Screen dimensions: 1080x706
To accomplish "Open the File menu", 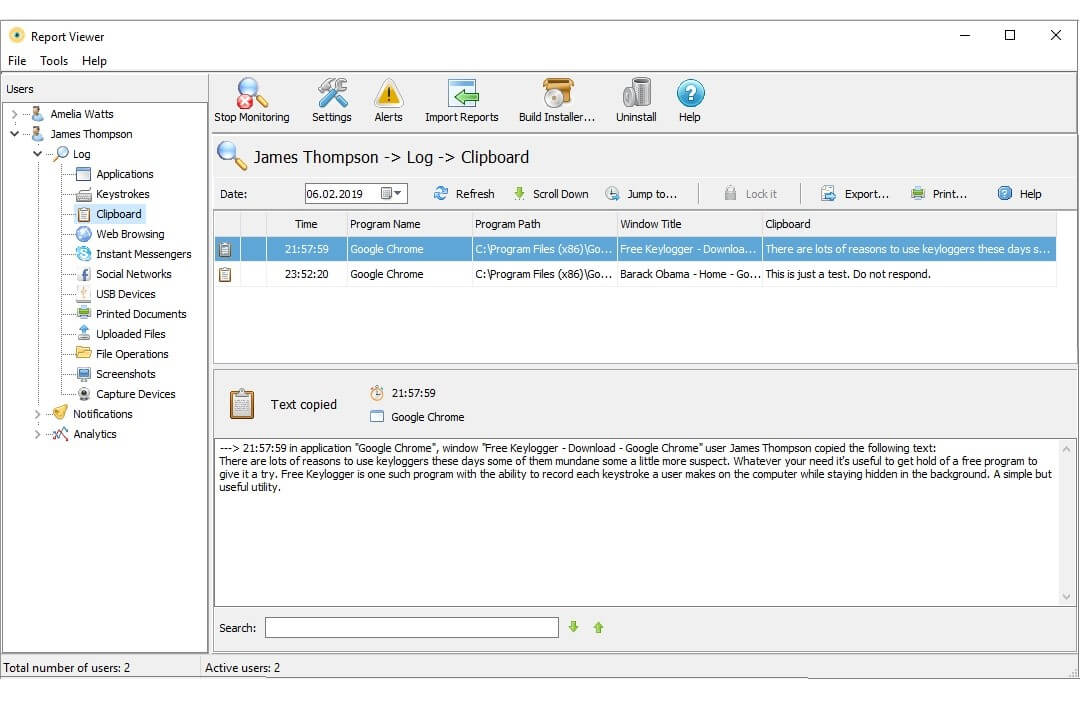I will point(17,61).
